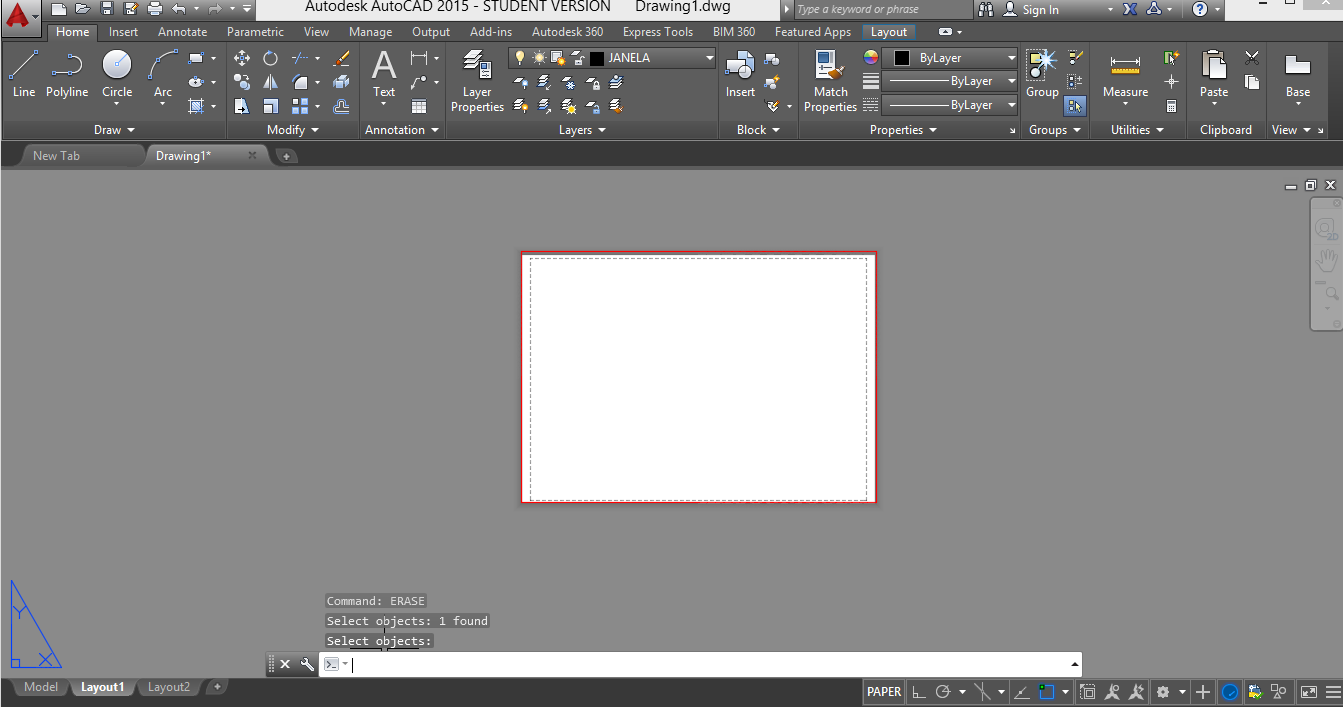Screen dimensions: 1343x707
Task: Expand the Block panel
Action: (x=758, y=130)
